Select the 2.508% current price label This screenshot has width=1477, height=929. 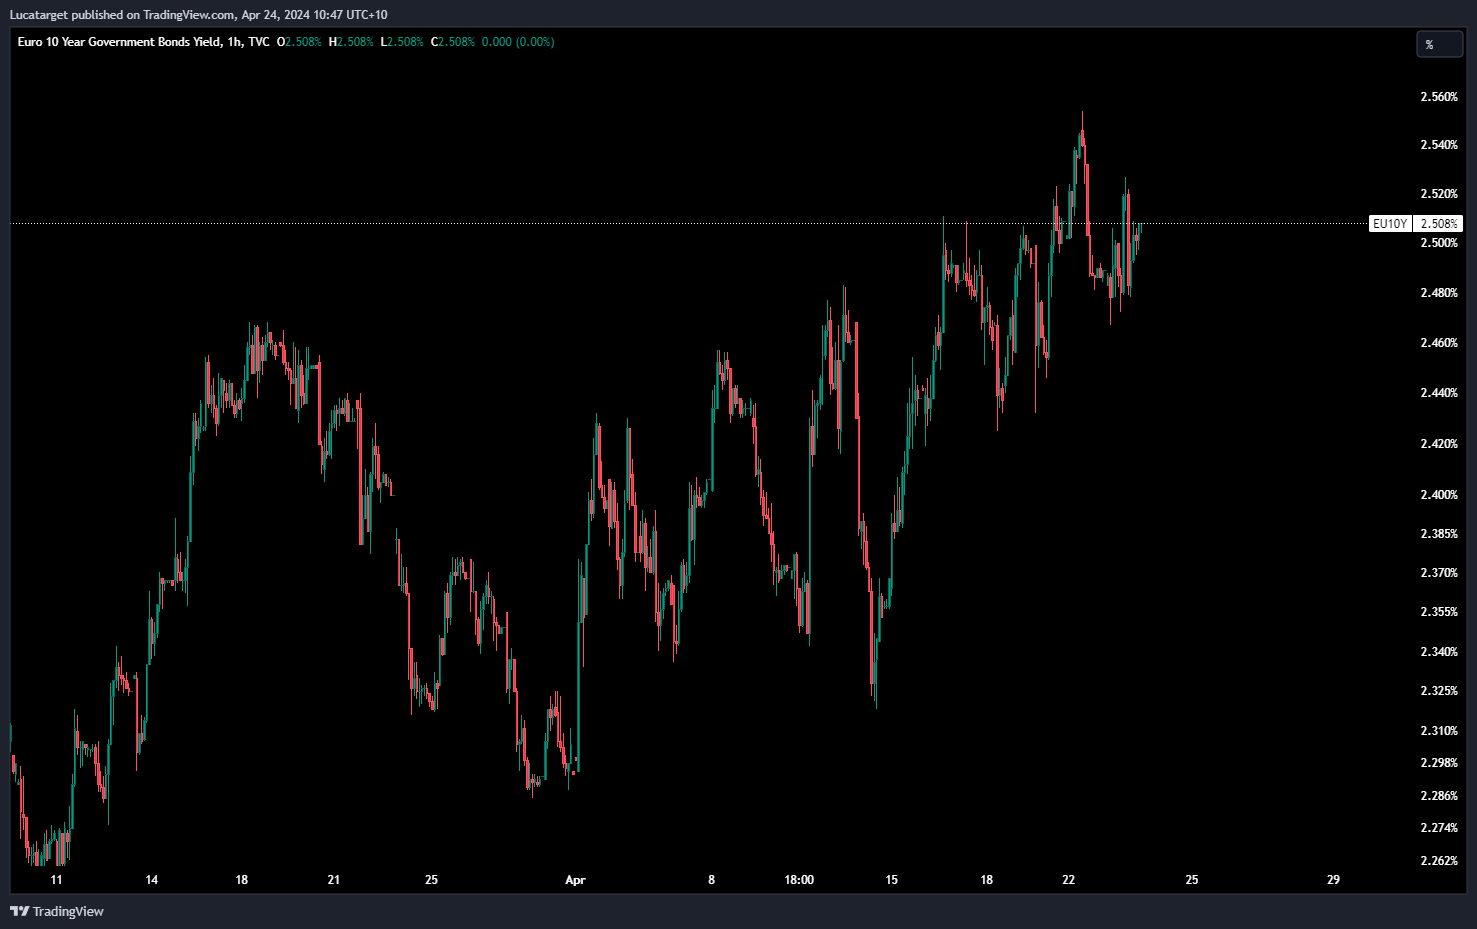[1439, 224]
